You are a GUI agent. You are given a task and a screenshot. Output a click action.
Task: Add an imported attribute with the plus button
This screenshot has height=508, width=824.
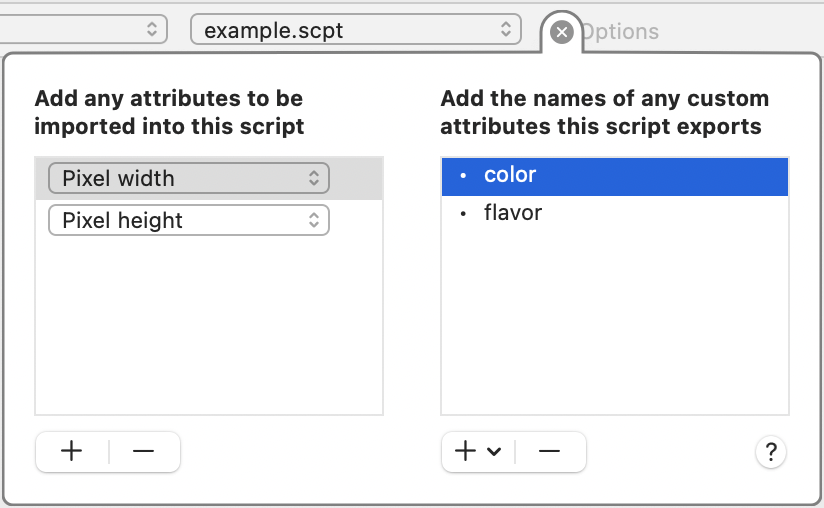click(71, 451)
